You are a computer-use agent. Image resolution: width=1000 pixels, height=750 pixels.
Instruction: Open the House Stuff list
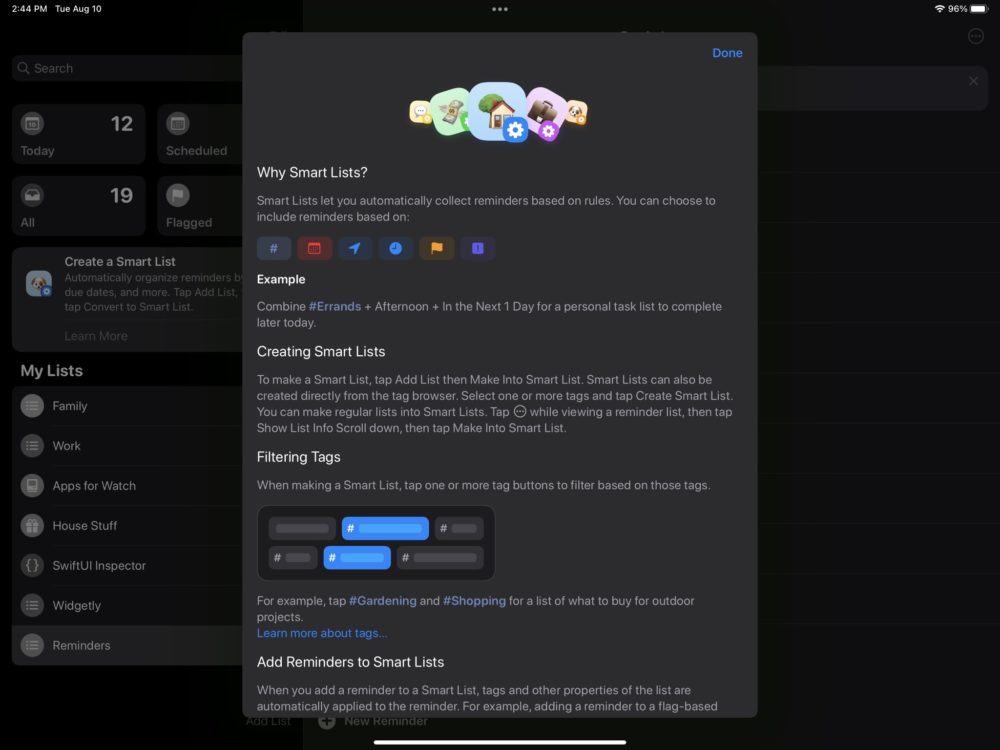(85, 526)
